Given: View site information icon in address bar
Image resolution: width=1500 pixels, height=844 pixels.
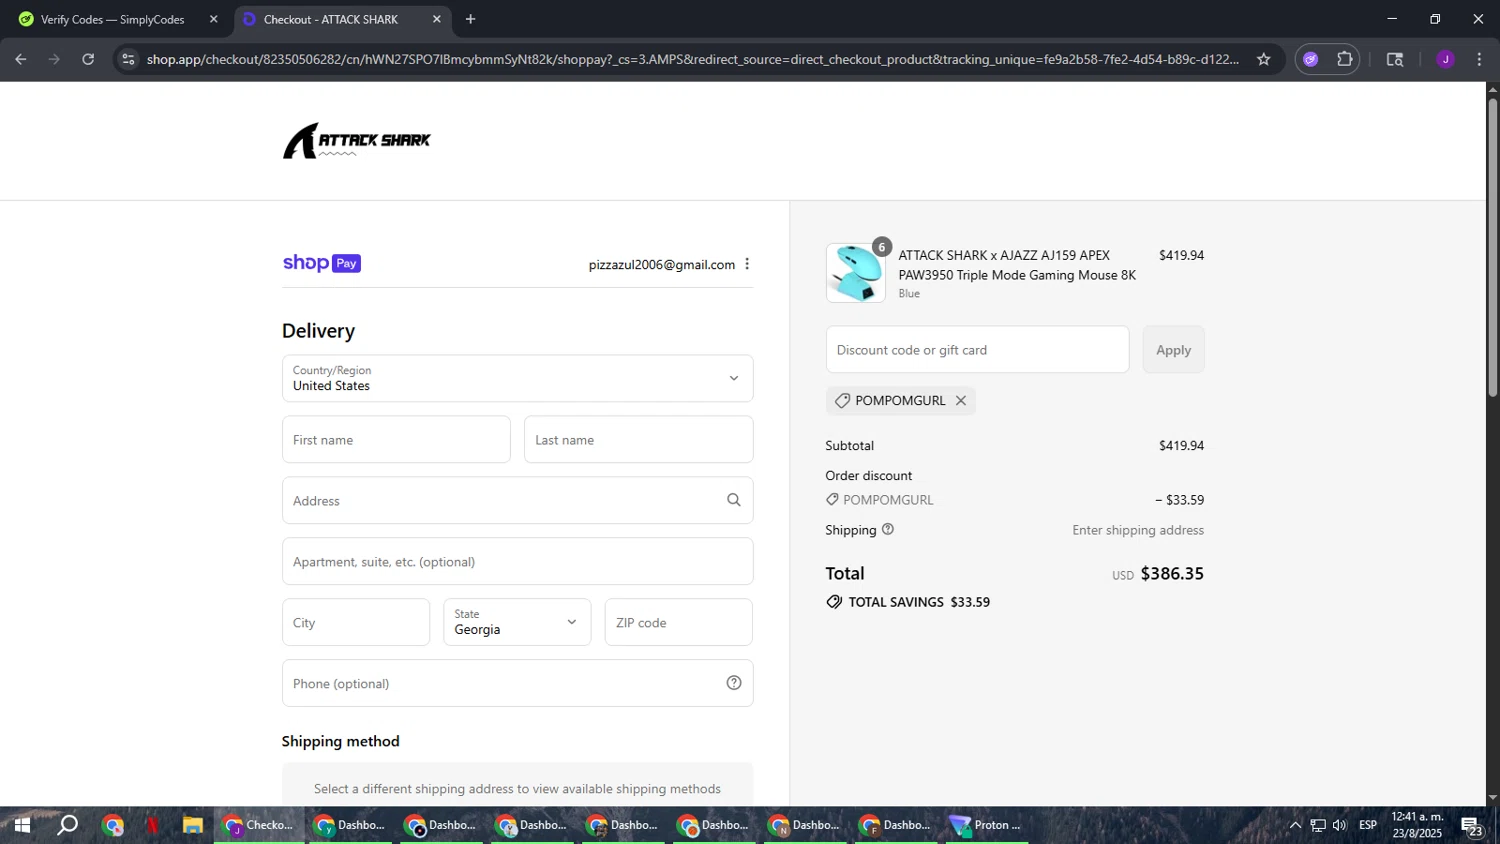Looking at the screenshot, I should click(128, 59).
